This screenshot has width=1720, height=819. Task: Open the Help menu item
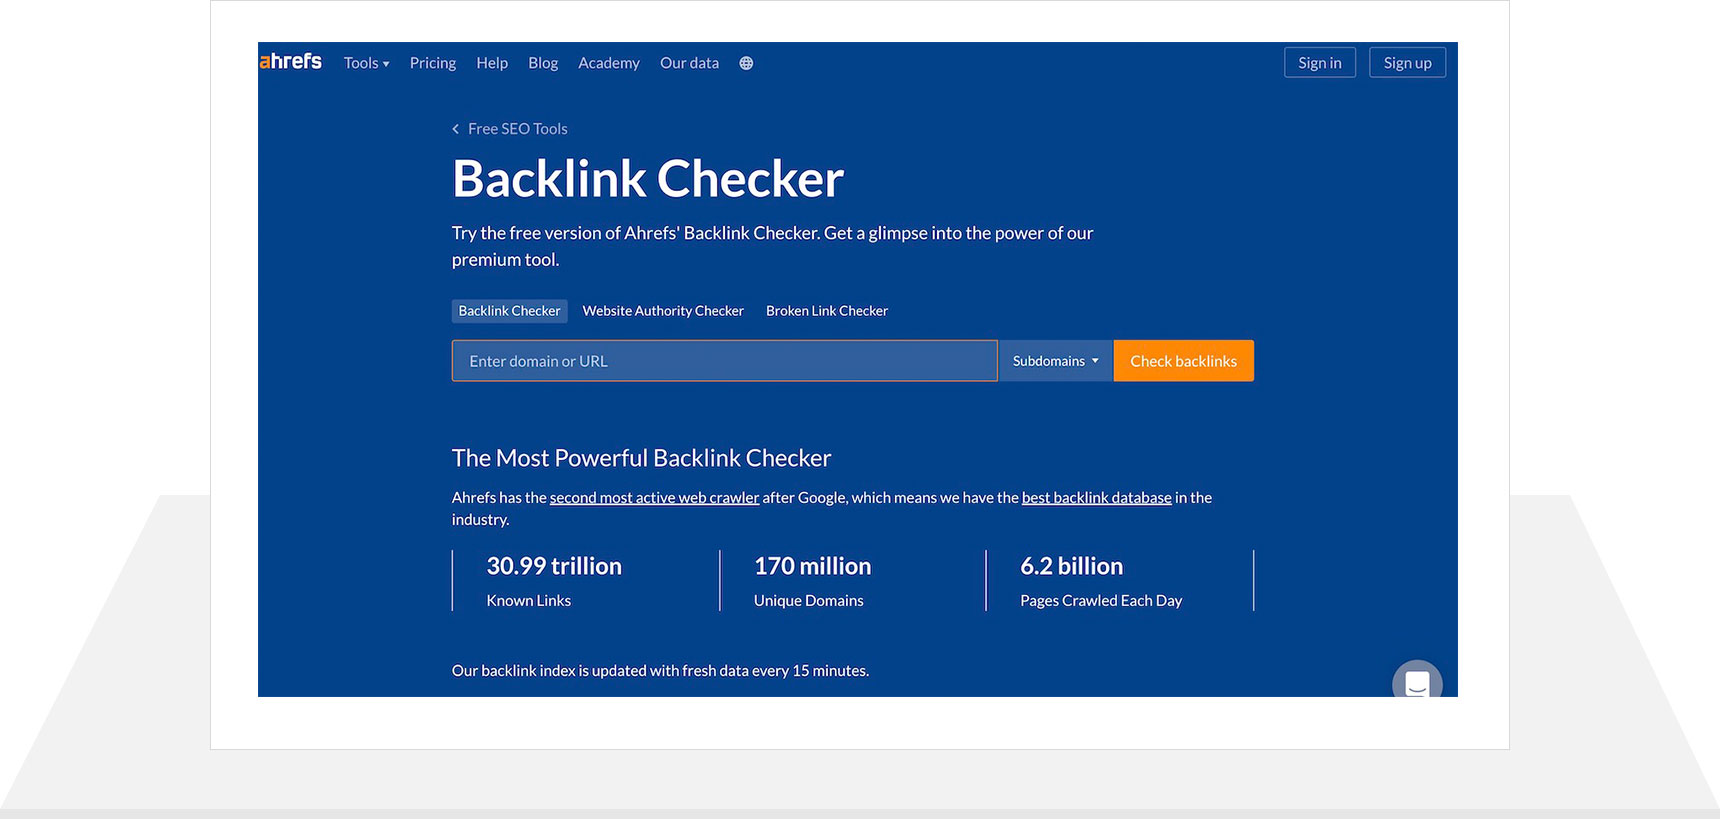[x=492, y=63]
